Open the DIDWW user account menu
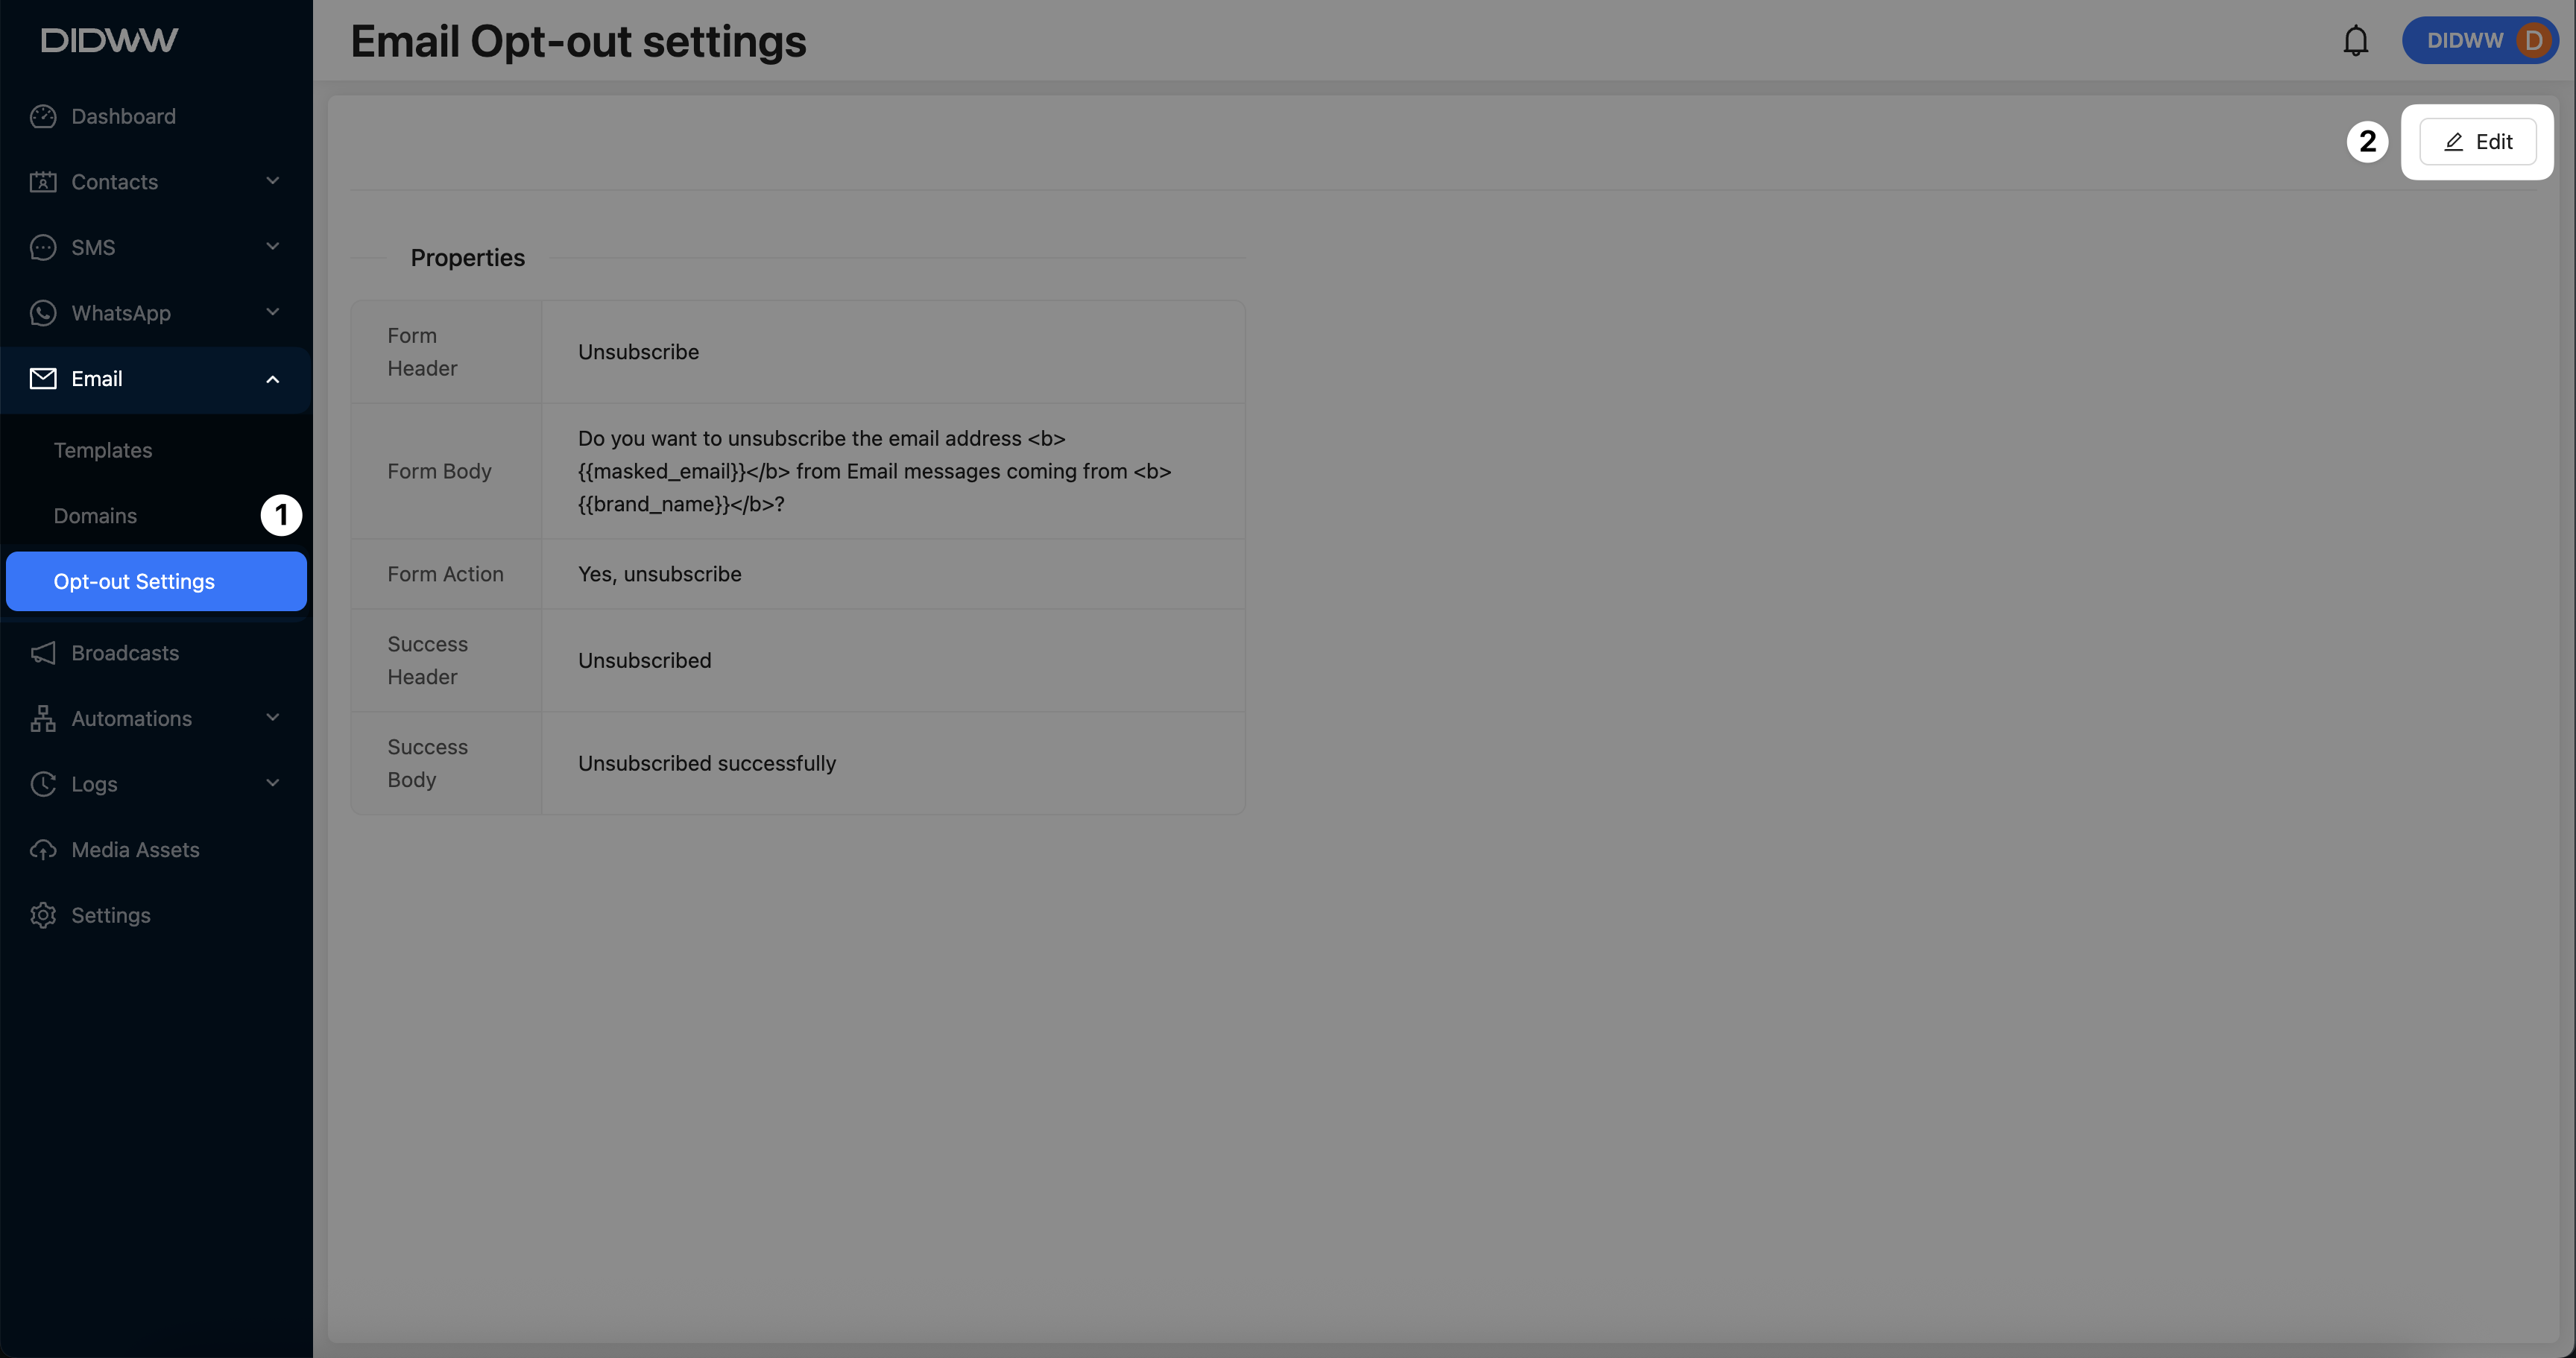The height and width of the screenshot is (1358, 2576). tap(2479, 41)
